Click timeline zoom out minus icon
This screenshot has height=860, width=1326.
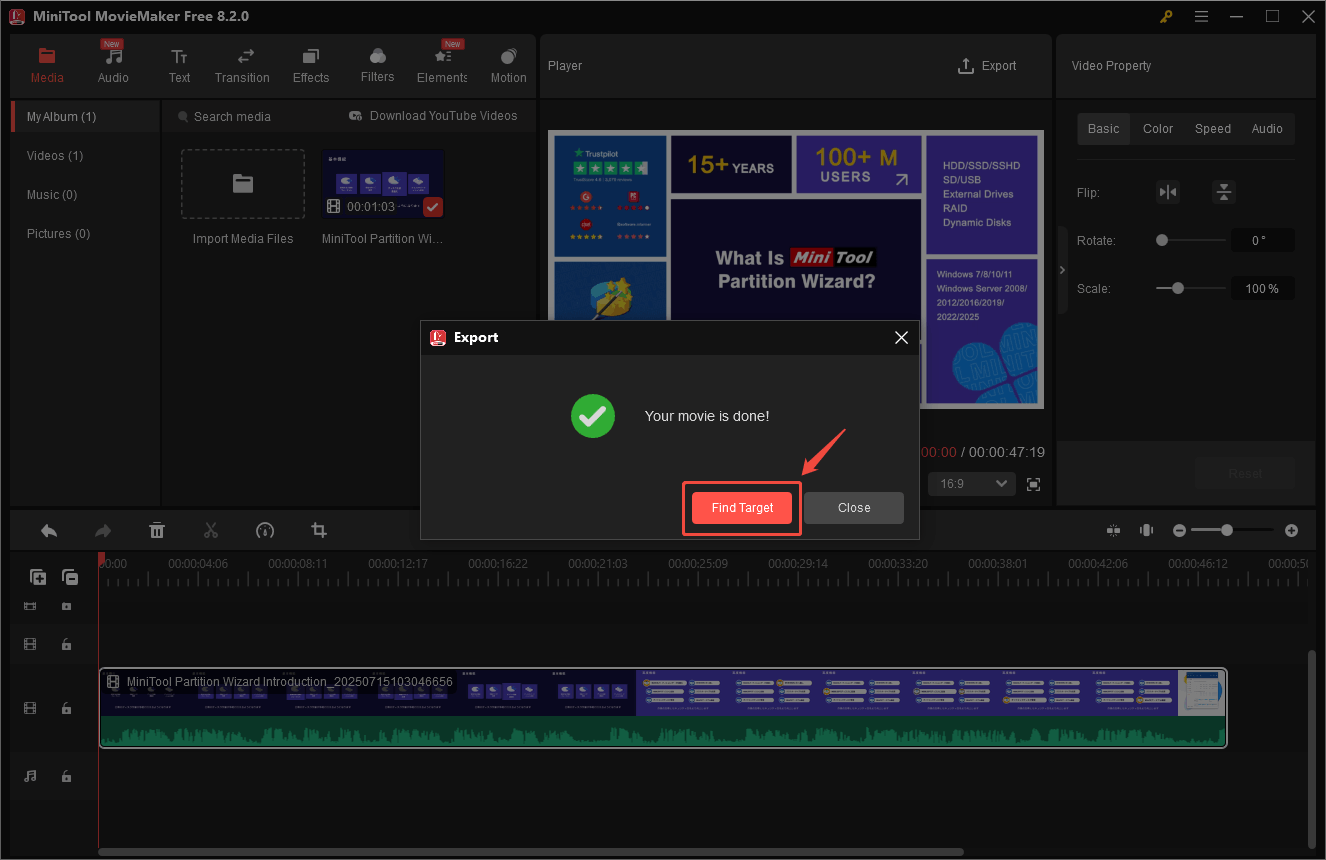click(1180, 530)
